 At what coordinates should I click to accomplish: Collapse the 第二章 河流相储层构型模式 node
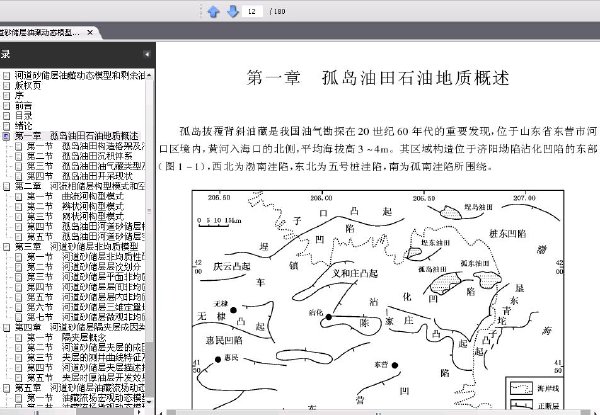pos(6,186)
